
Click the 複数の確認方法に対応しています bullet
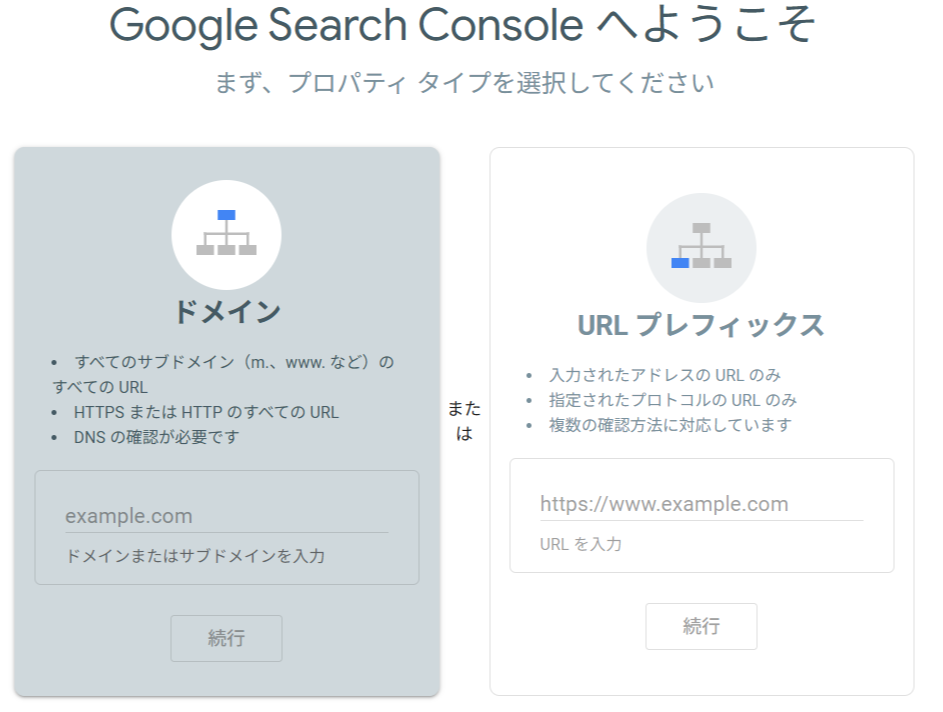click(x=669, y=425)
